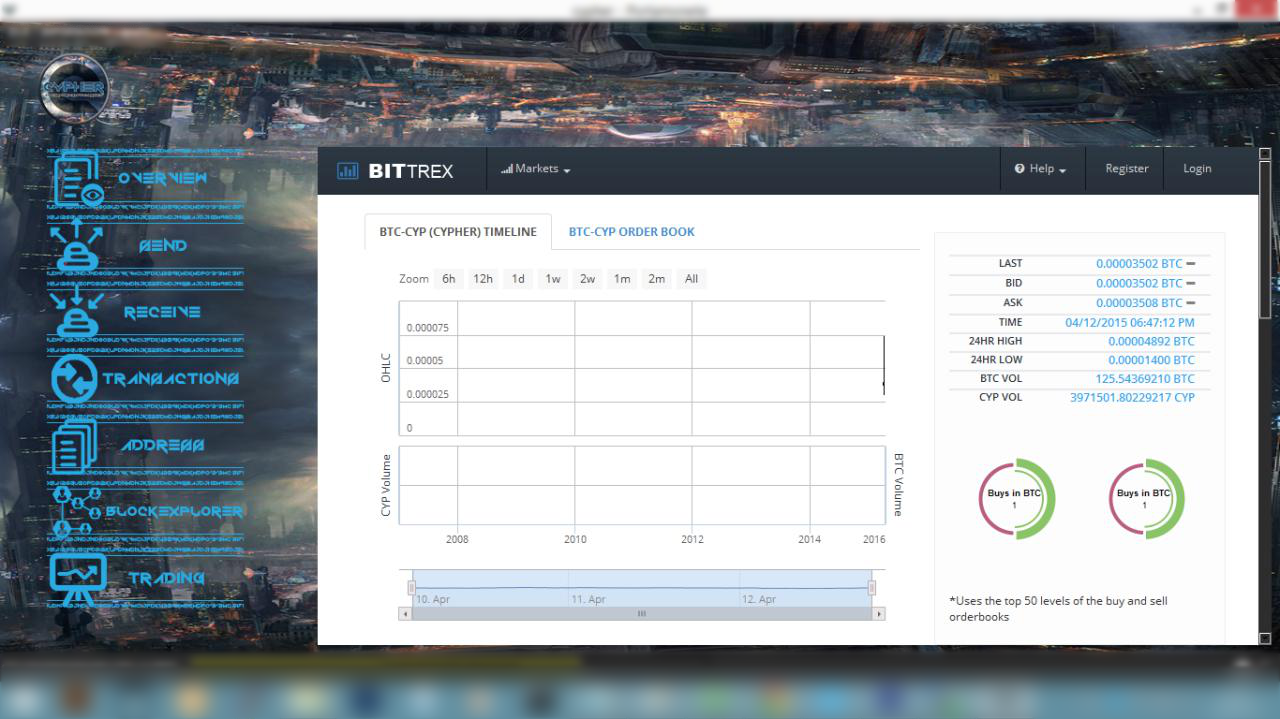Set chart zoom to All

pyautogui.click(x=691, y=279)
